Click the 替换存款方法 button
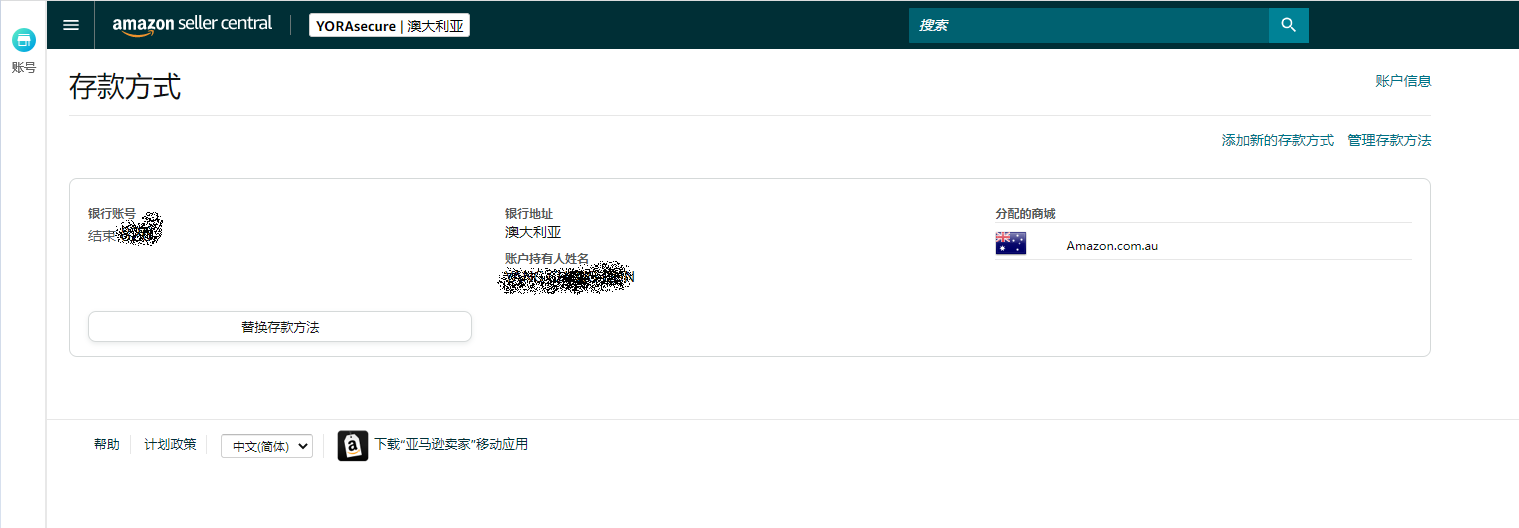 pyautogui.click(x=280, y=327)
